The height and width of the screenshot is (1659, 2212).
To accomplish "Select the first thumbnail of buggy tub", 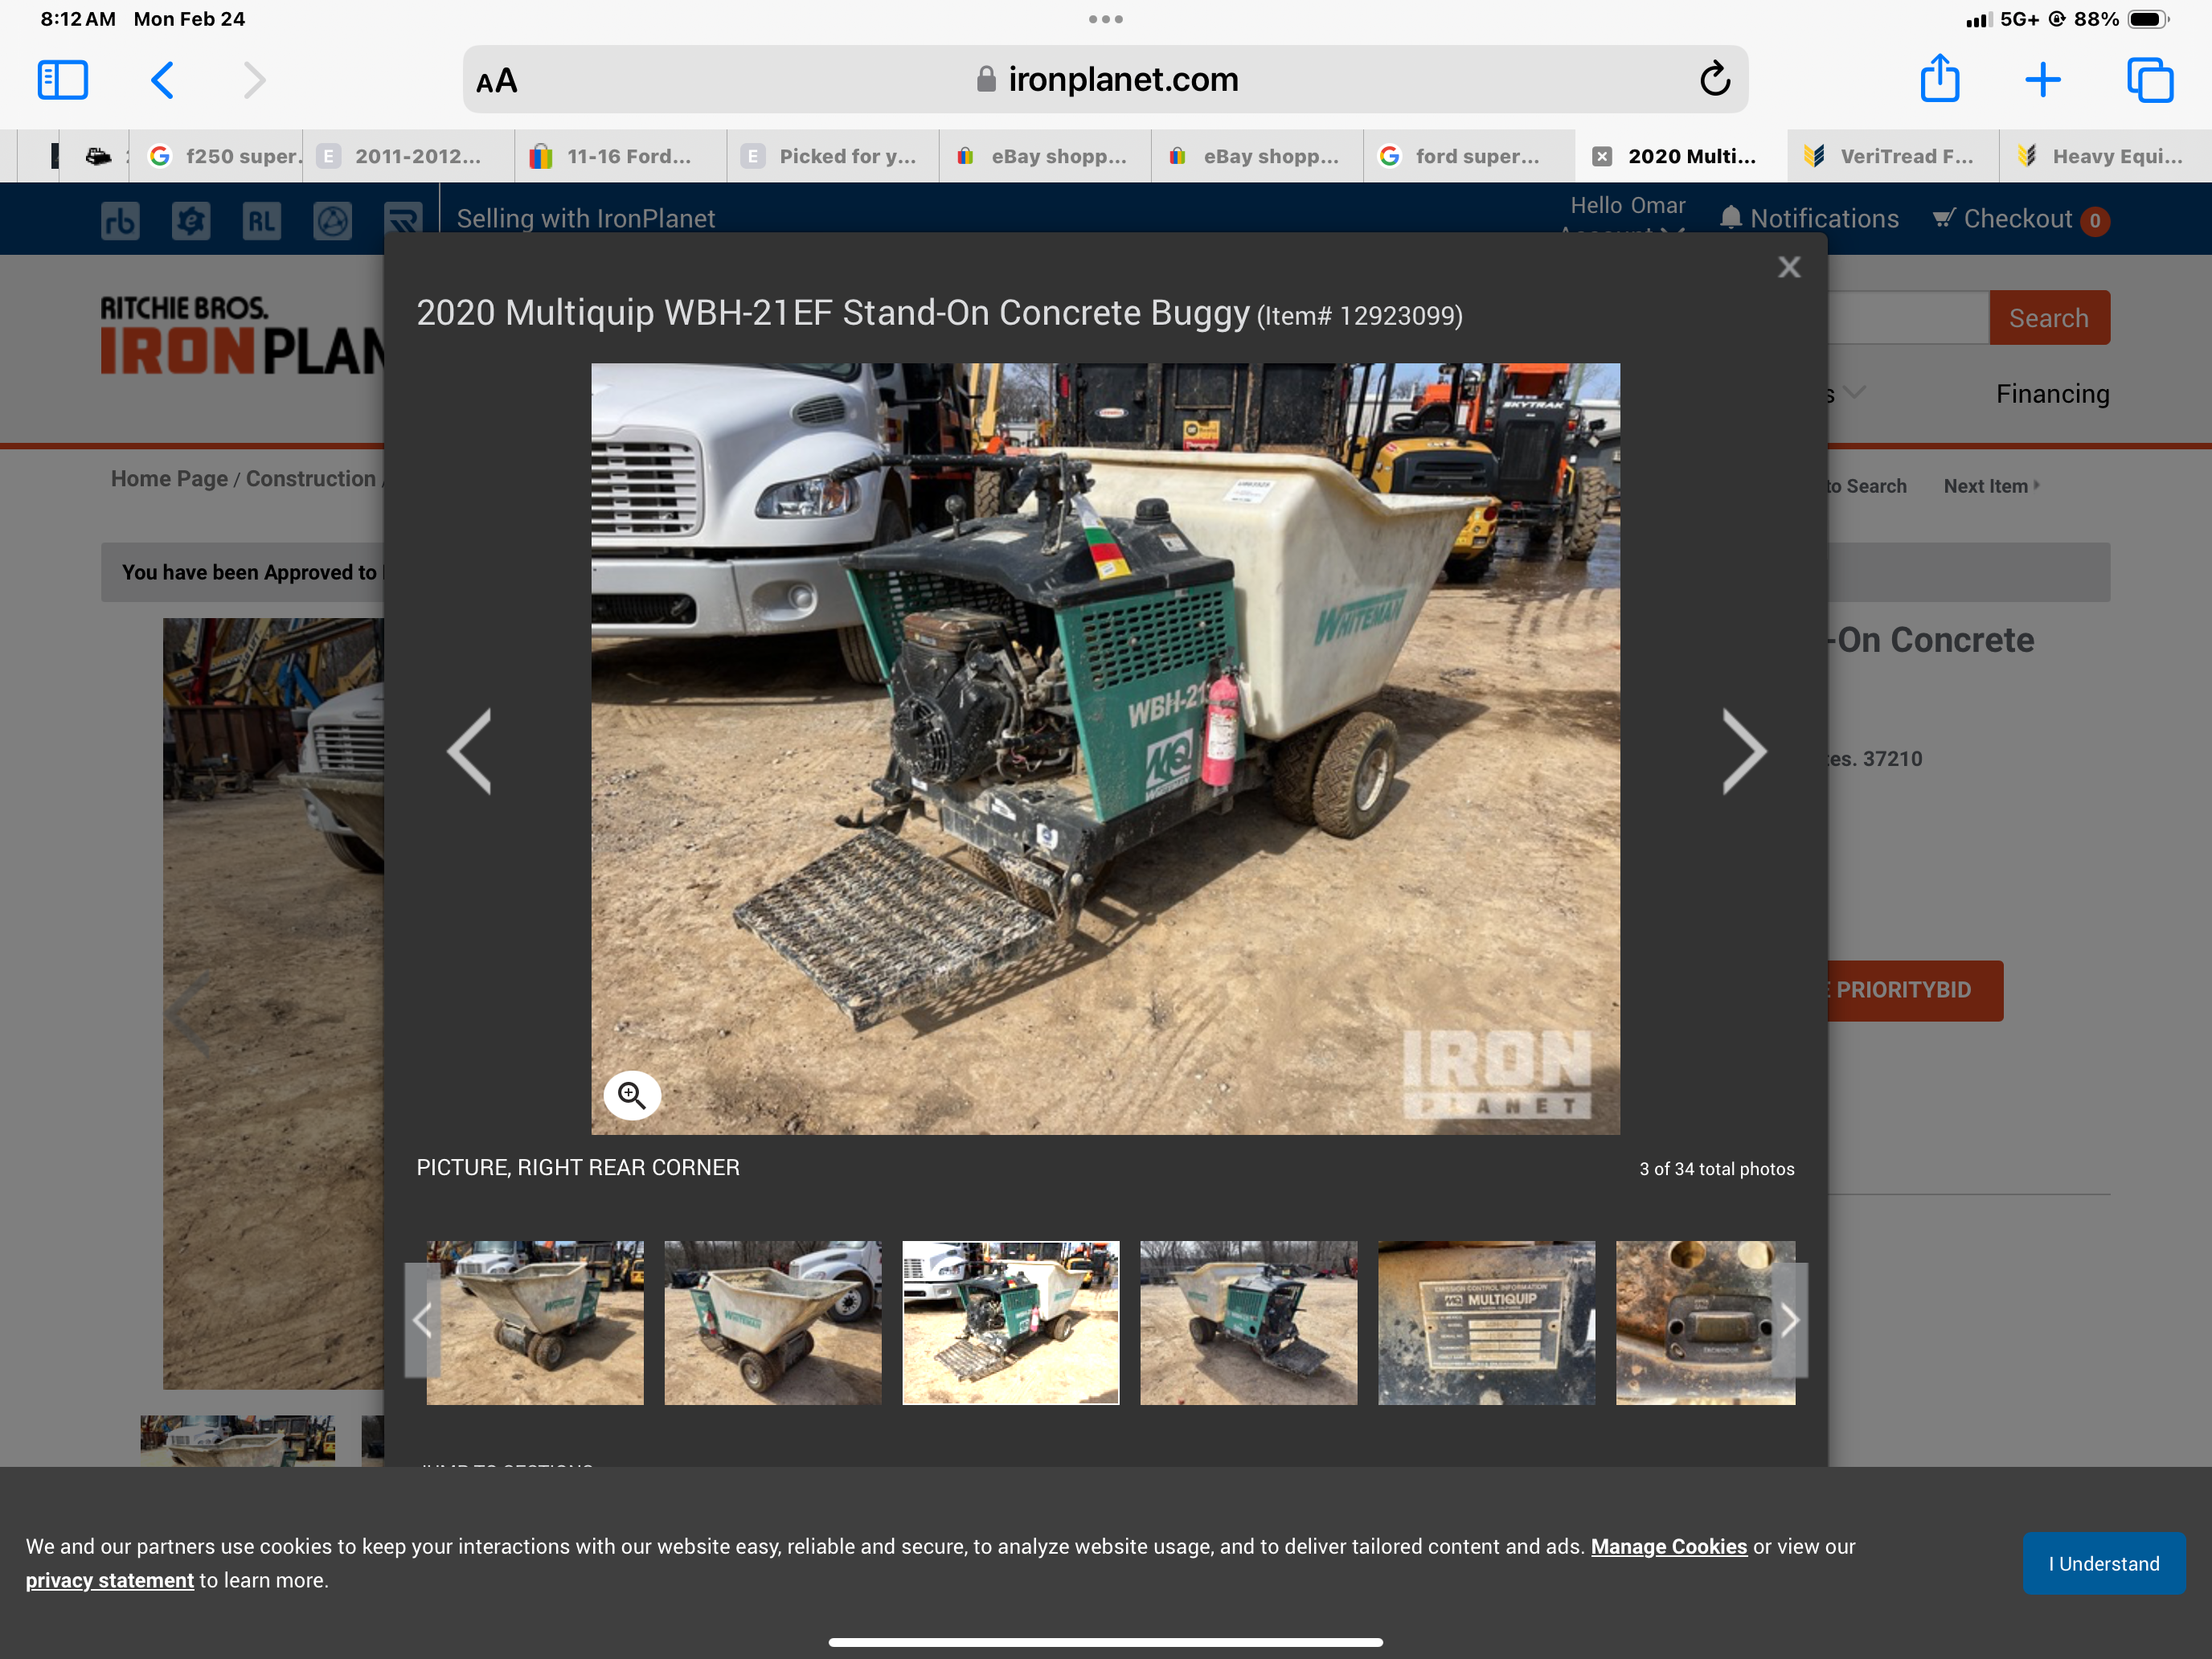I will click(535, 1322).
